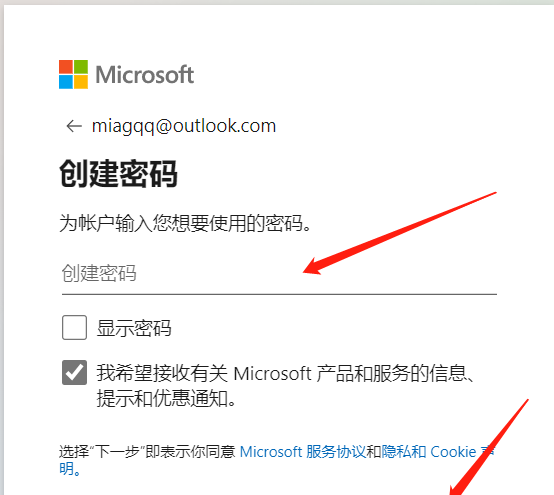
Task: Uncheck the Microsoft 产品和服务 notifications checkbox
Action: [74, 372]
